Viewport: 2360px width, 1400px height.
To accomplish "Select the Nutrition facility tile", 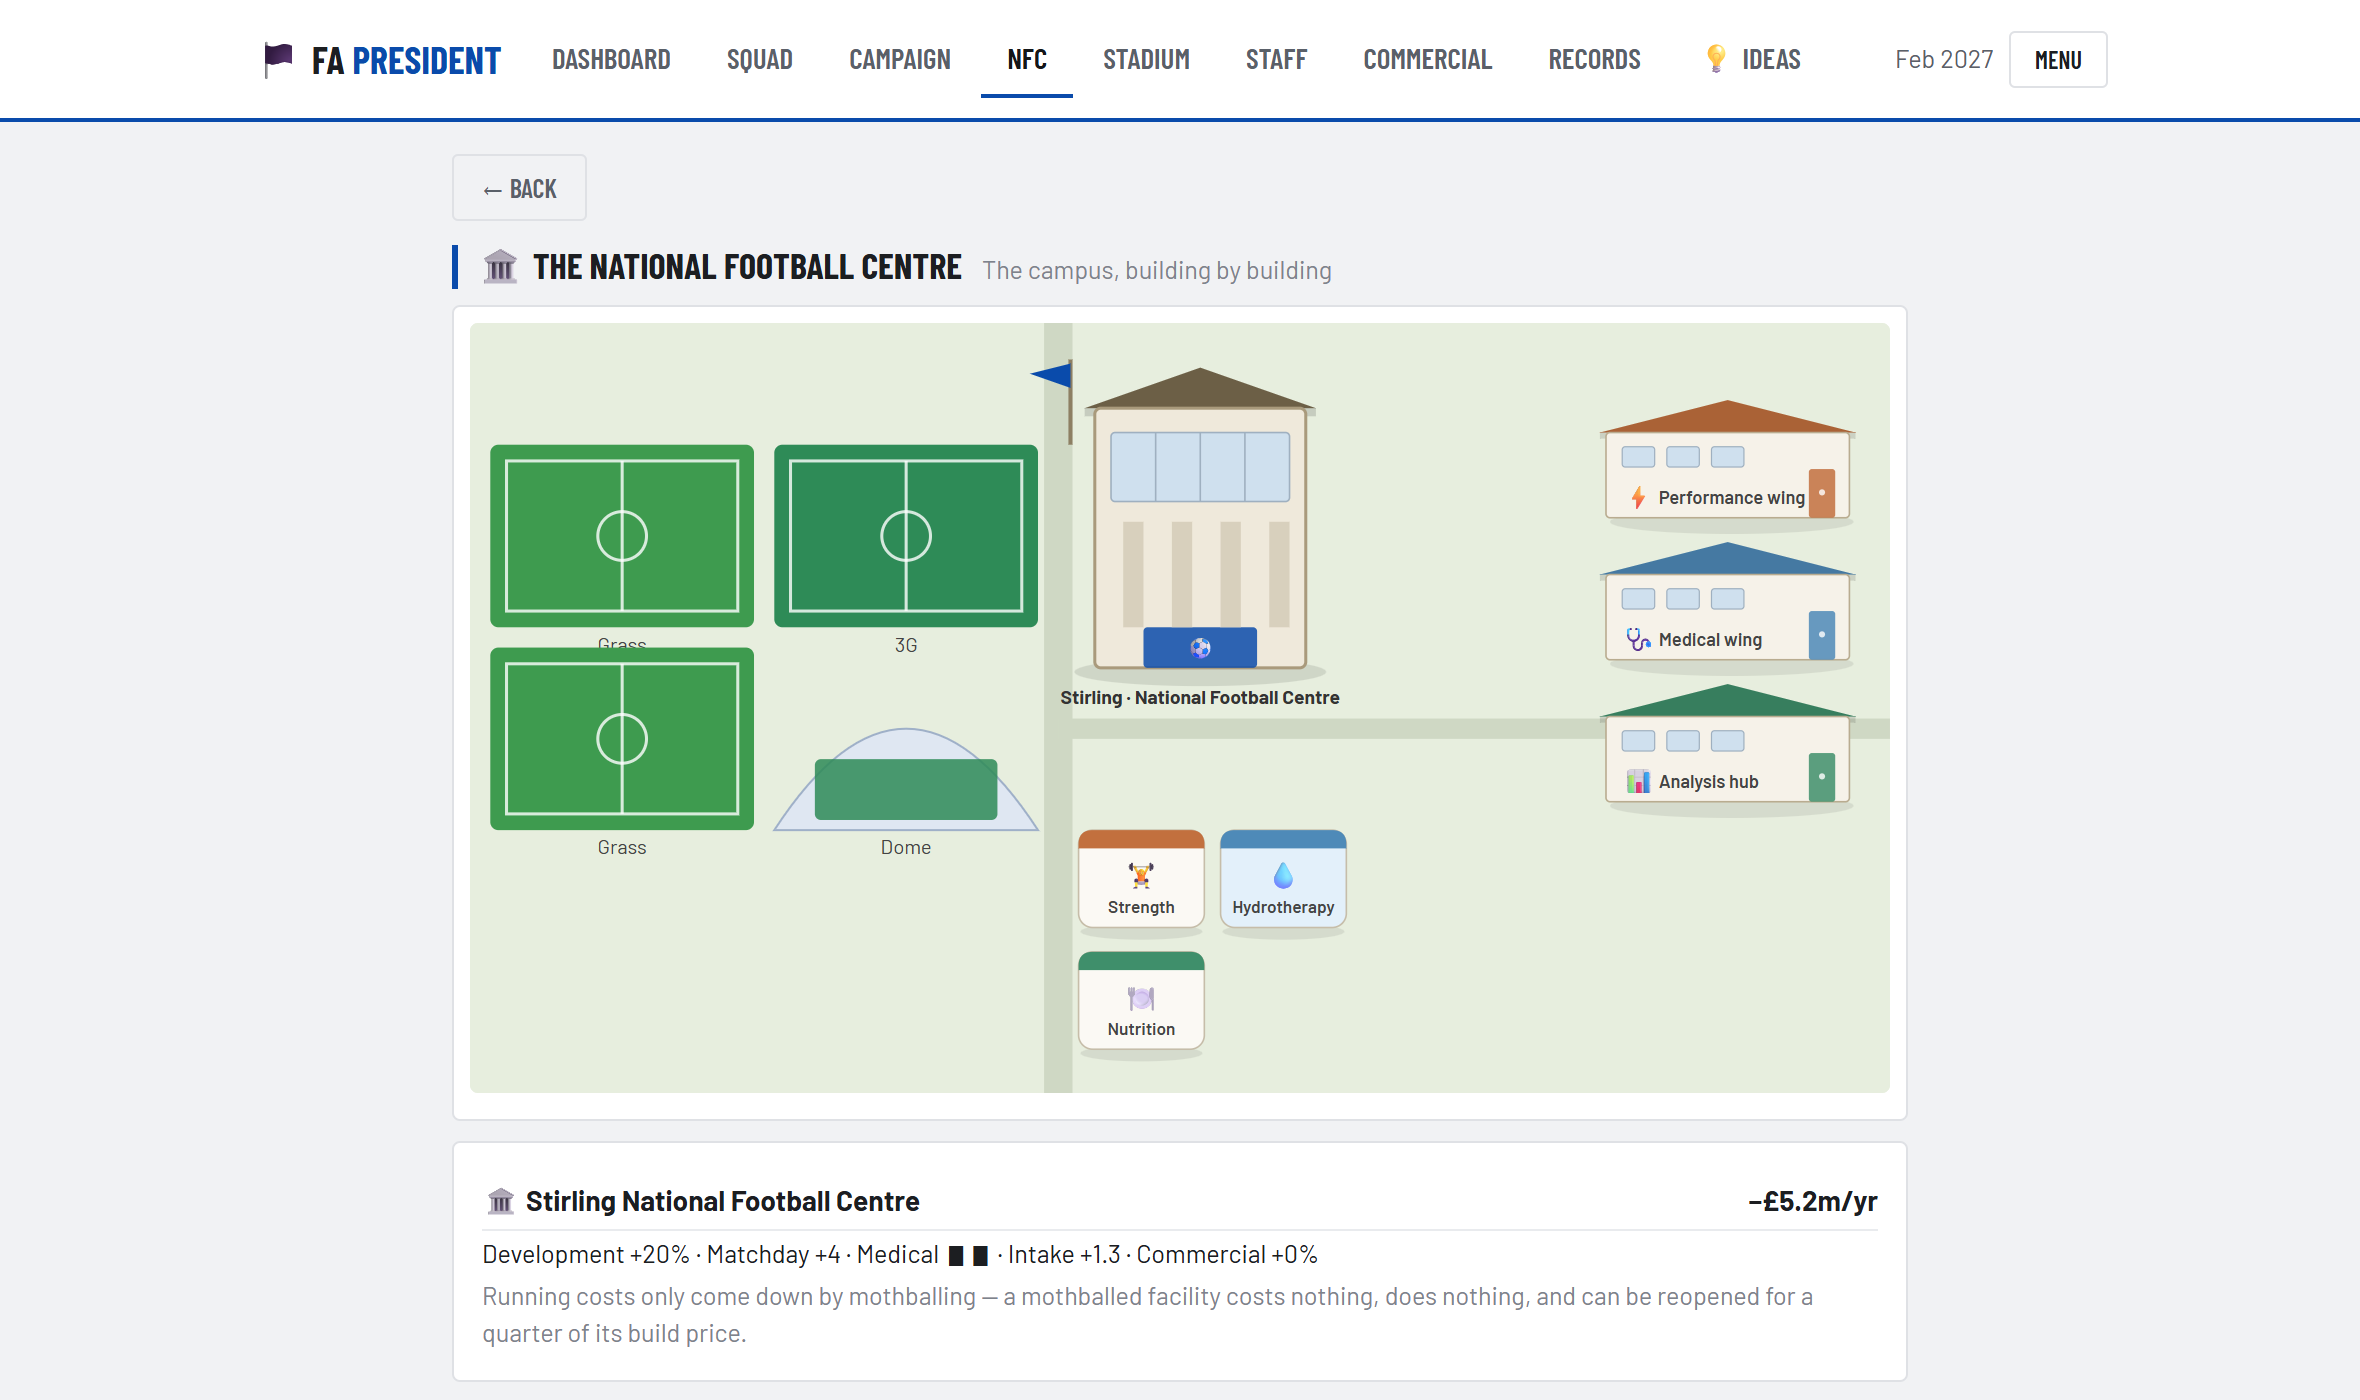I will coord(1141,1001).
